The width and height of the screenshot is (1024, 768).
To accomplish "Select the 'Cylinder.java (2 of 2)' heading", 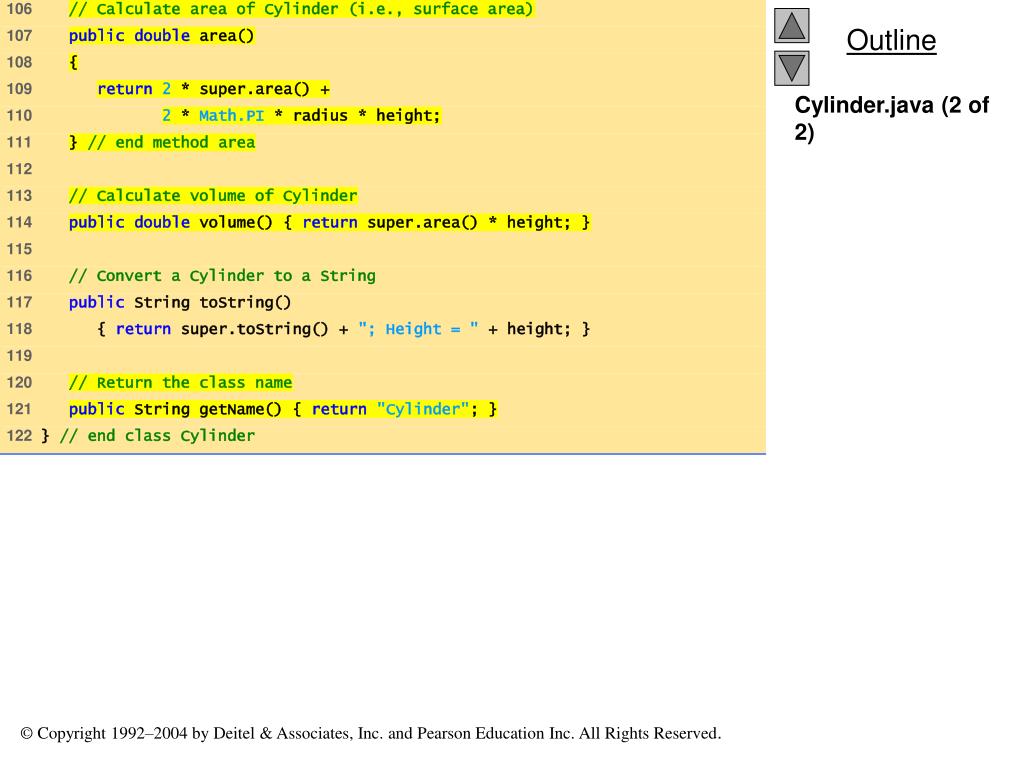I will coord(891,118).
